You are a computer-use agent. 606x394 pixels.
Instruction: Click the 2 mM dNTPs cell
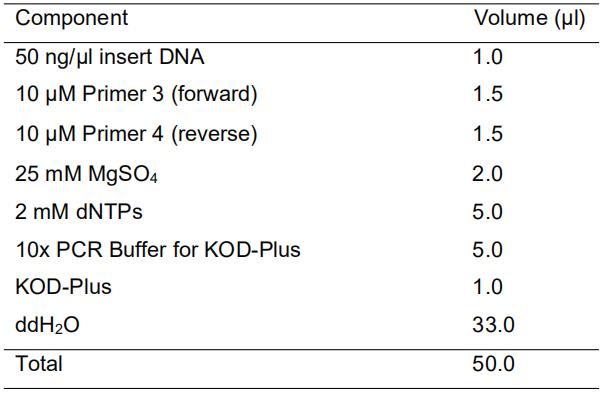(79, 211)
